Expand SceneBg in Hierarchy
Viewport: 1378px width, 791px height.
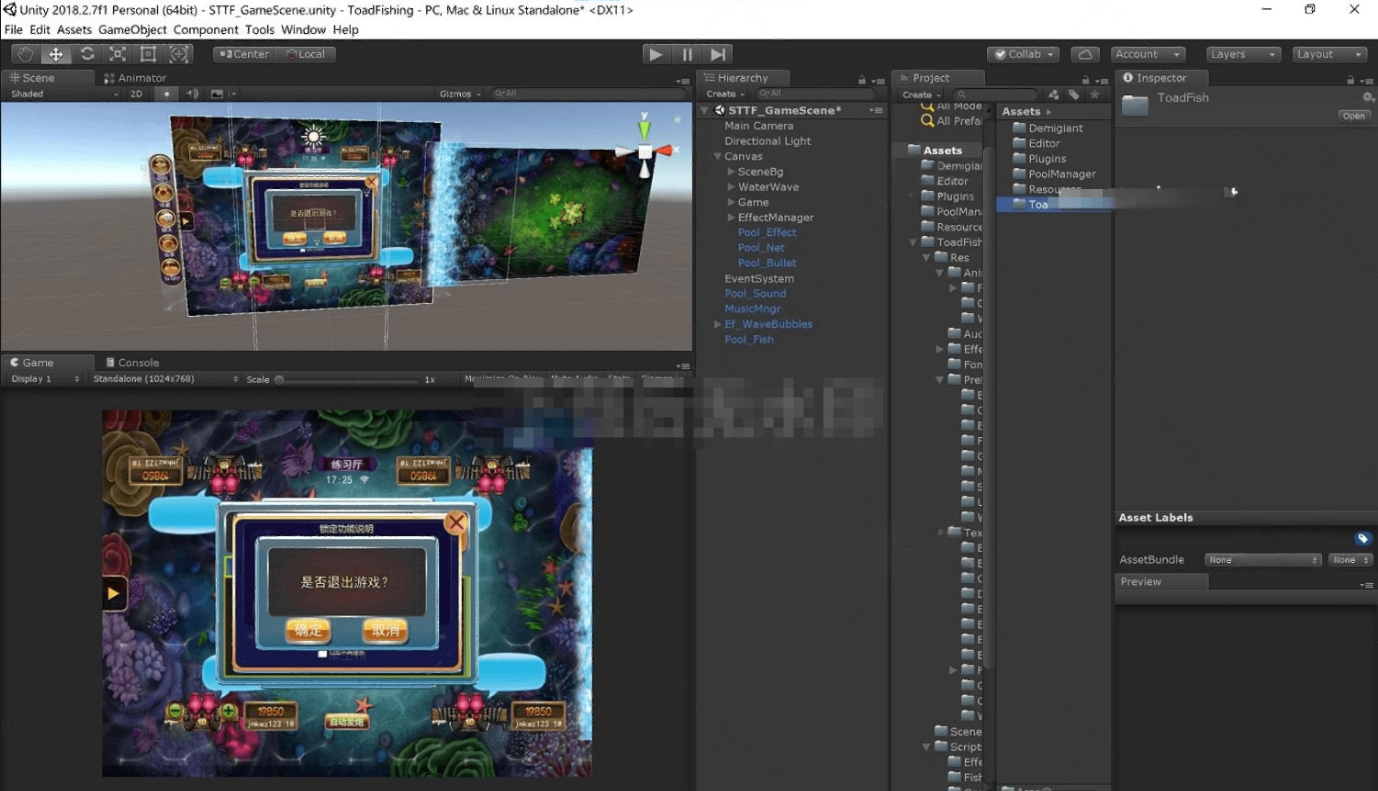click(x=731, y=172)
